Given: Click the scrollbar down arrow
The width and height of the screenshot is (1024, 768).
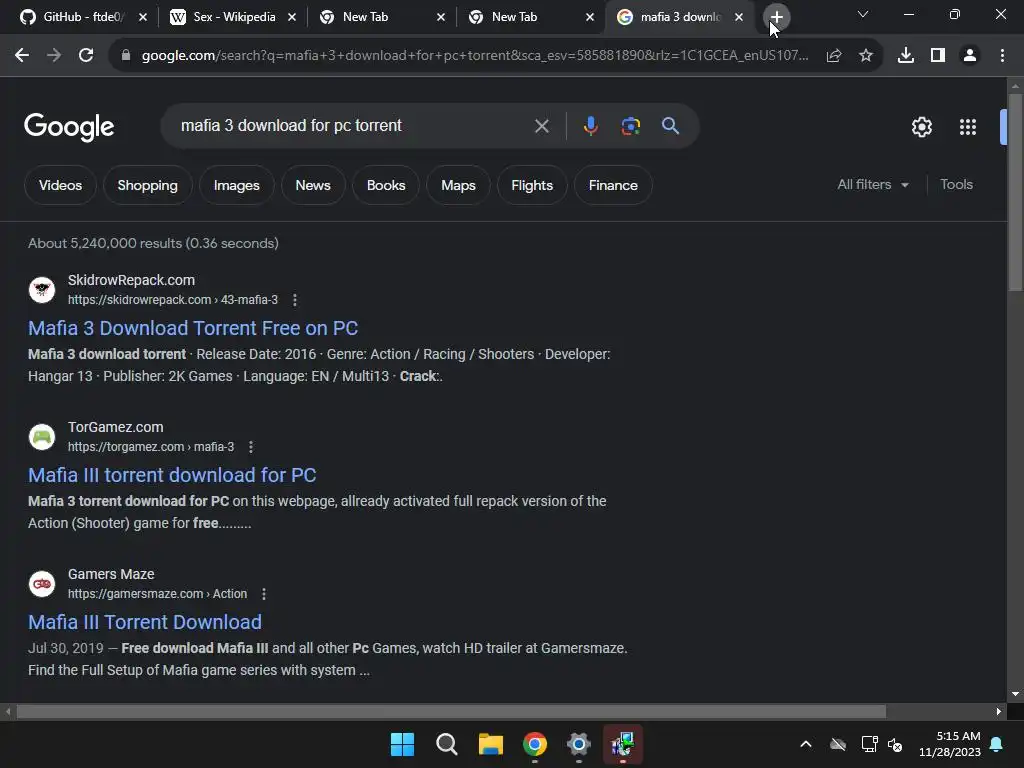Looking at the screenshot, I should (1016, 694).
